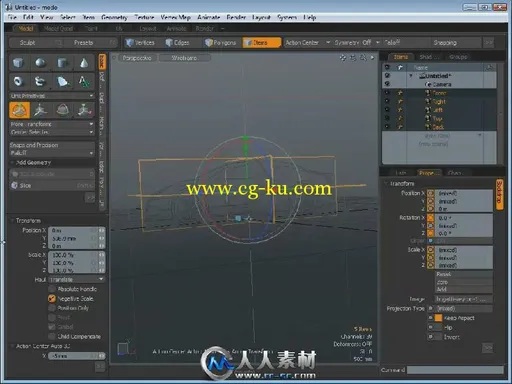
Task: Select the Cone primitive tool
Action: pos(84,63)
